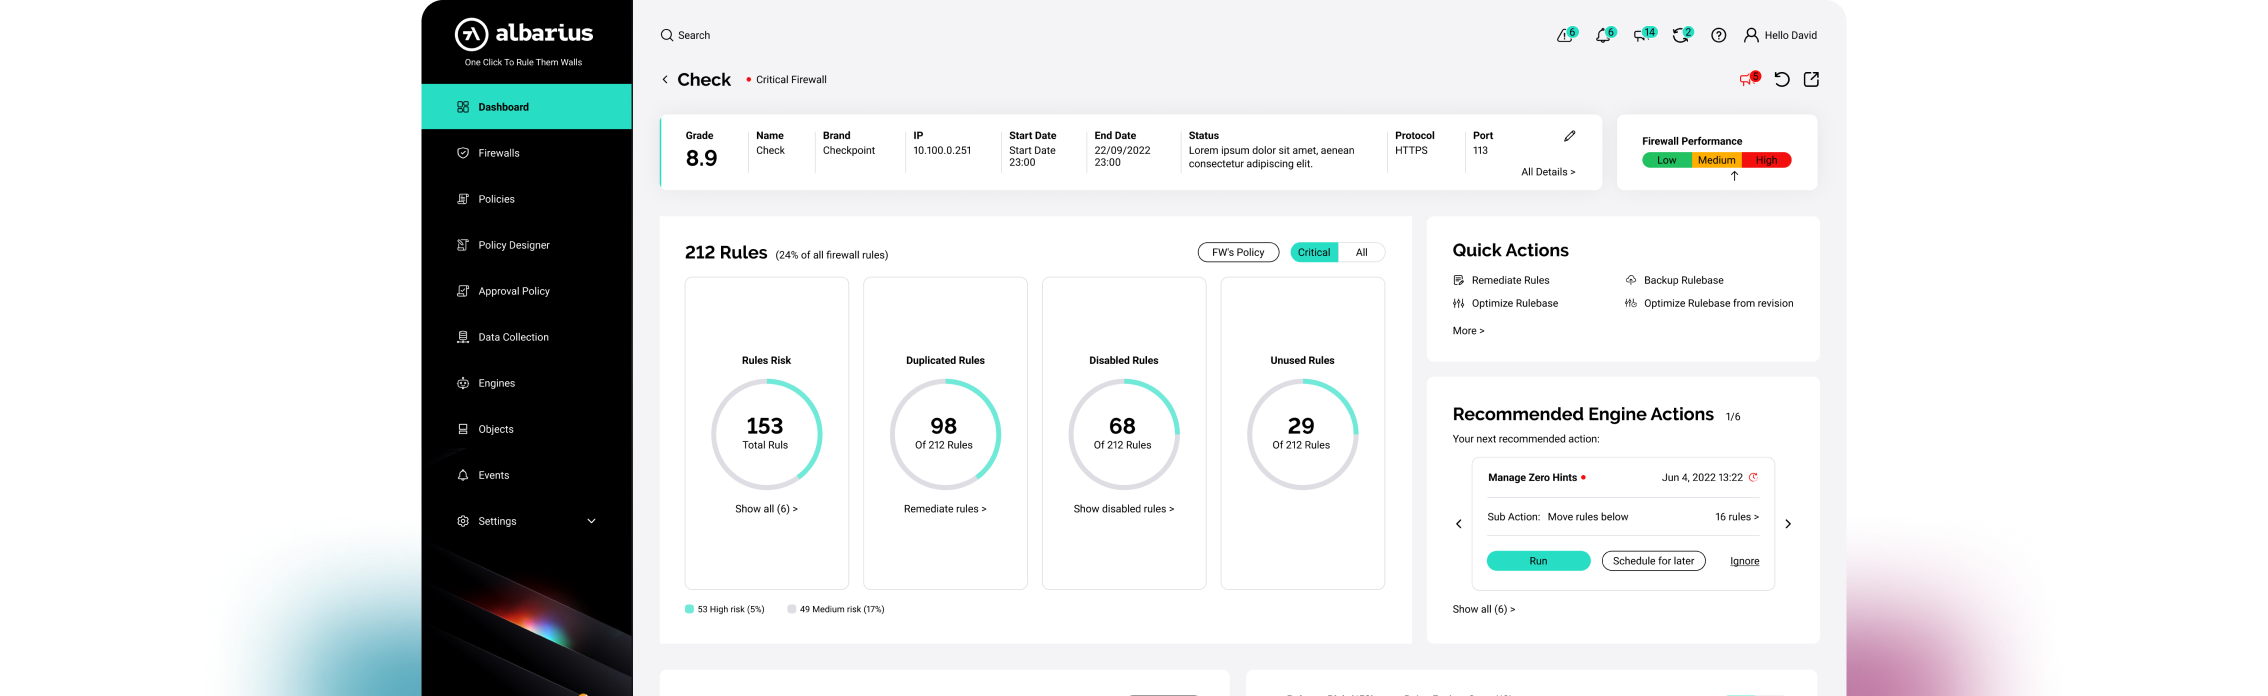Viewport: 2268px width, 696px height.
Task: Click the Firewalls shield icon
Action: coord(463,153)
